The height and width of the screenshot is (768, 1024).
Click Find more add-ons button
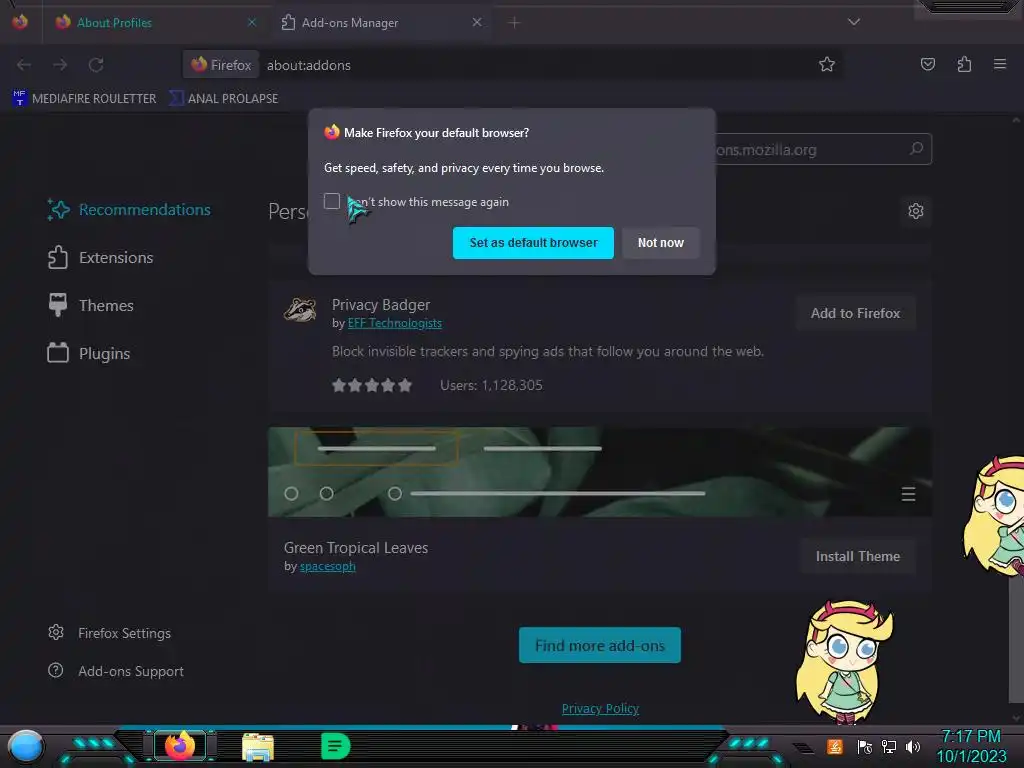coord(600,645)
